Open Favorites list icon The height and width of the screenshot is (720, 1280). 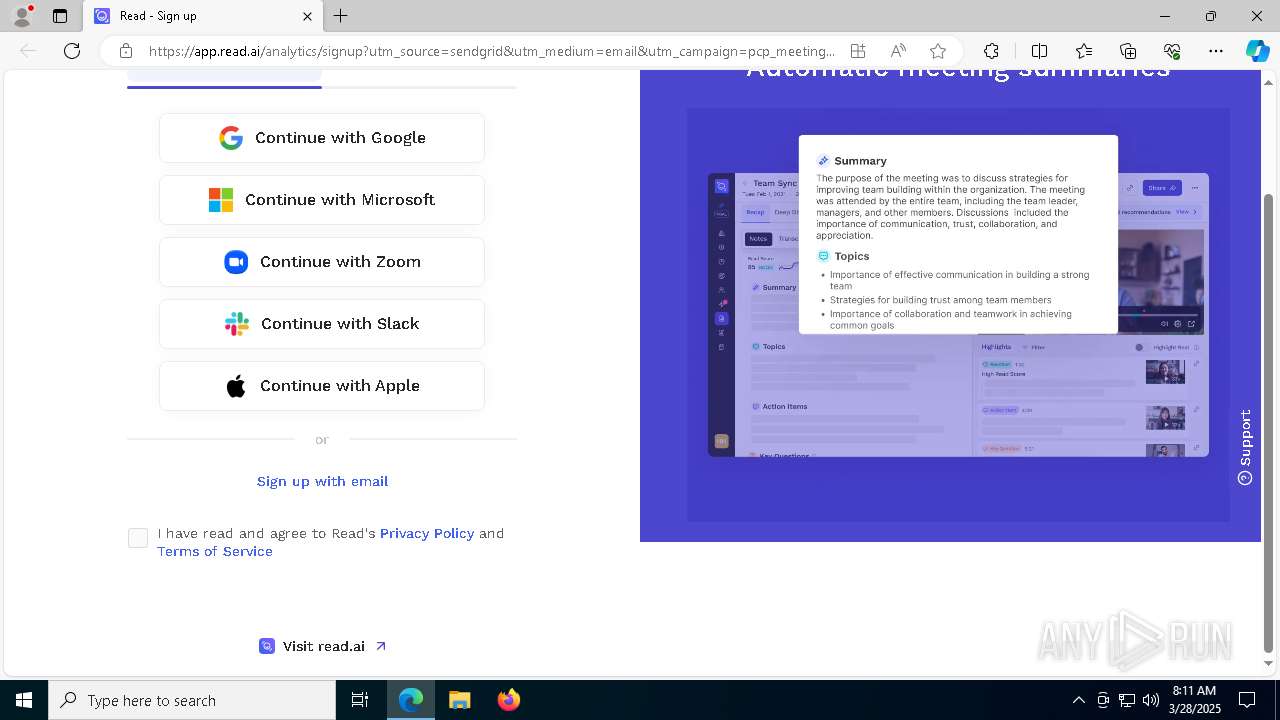click(x=1084, y=51)
